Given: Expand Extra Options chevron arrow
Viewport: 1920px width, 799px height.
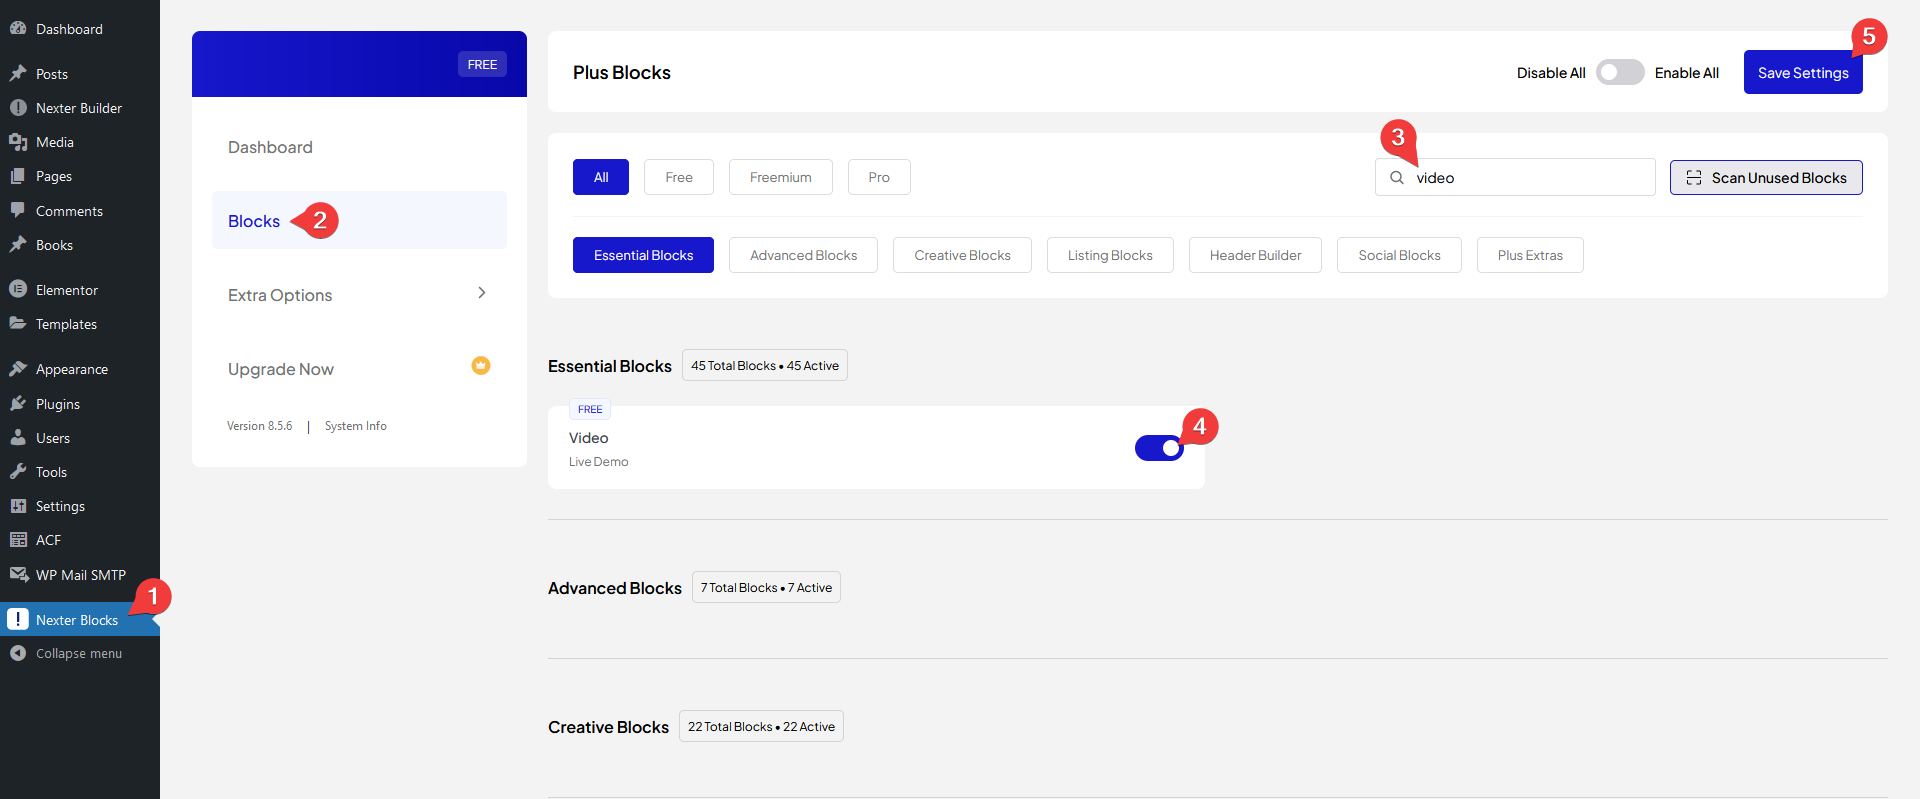Looking at the screenshot, I should tap(481, 293).
